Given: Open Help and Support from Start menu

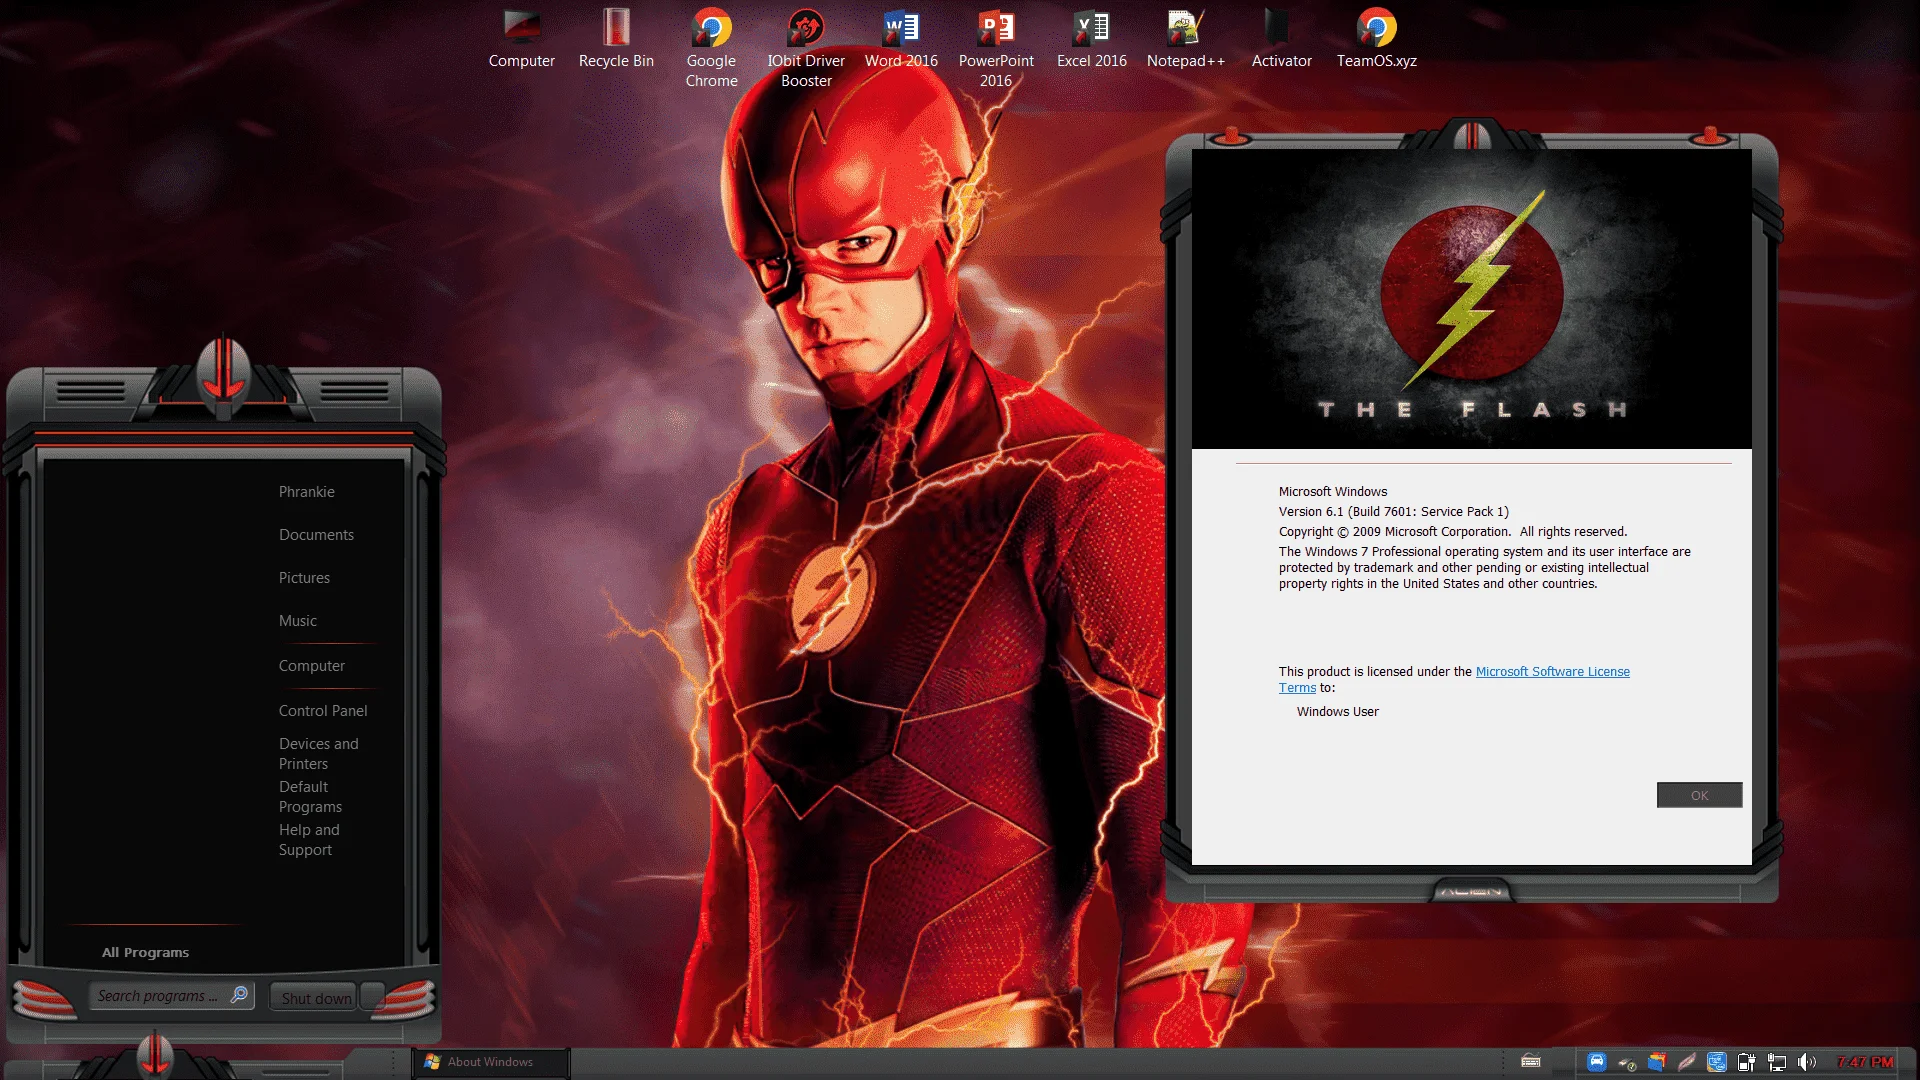Looking at the screenshot, I should point(309,840).
